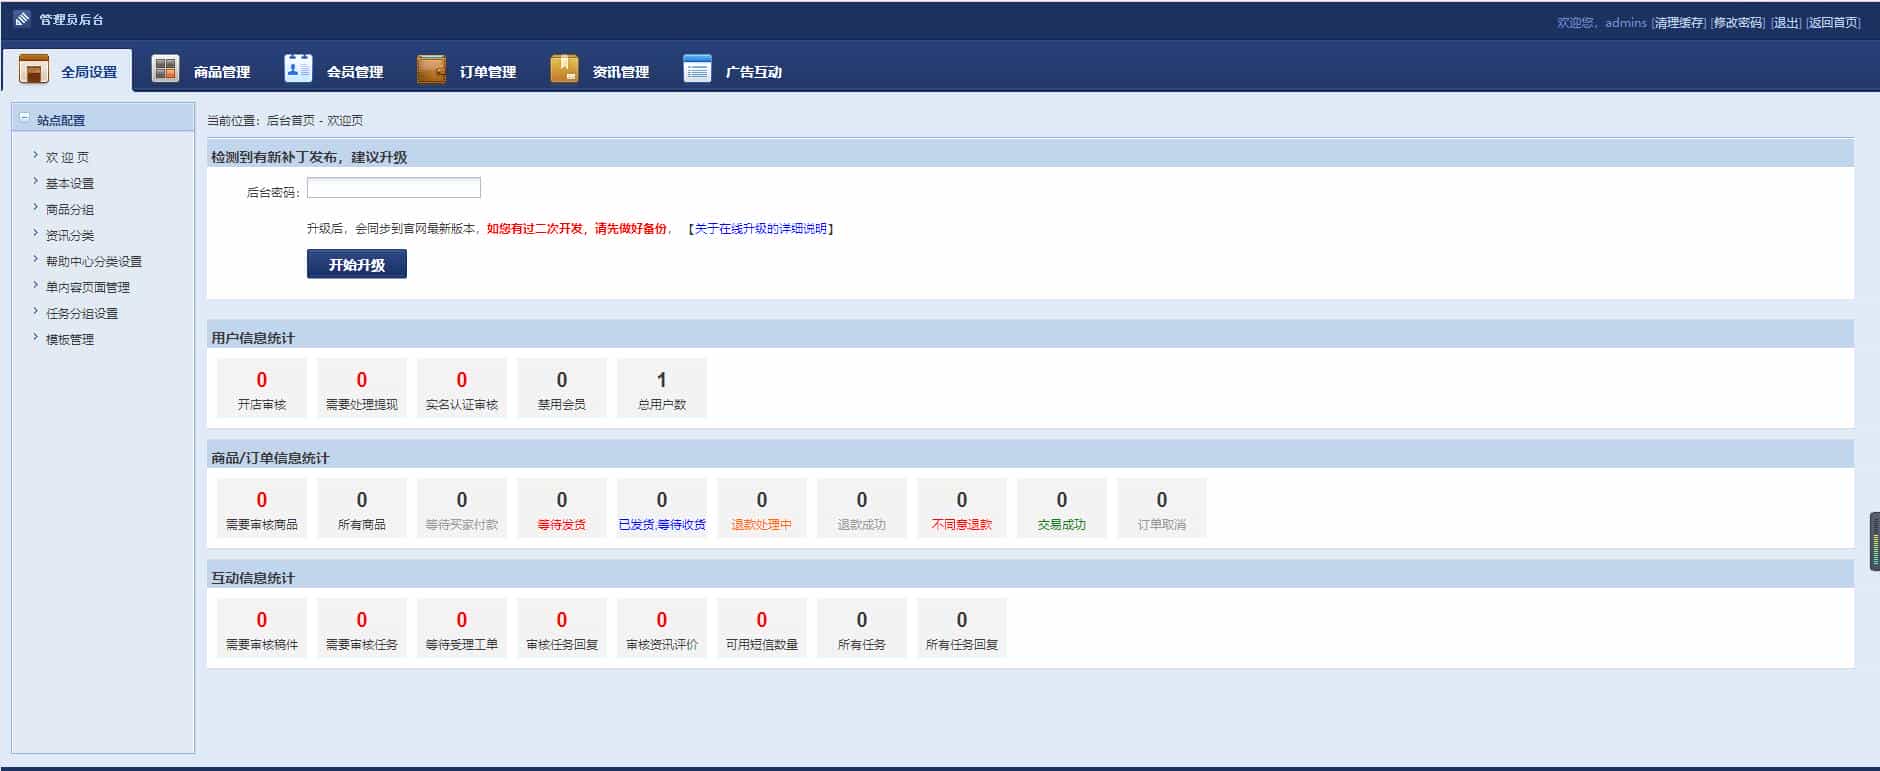Open the 退款处理中 card
Screen dimensions: 1880x771
(x=762, y=508)
